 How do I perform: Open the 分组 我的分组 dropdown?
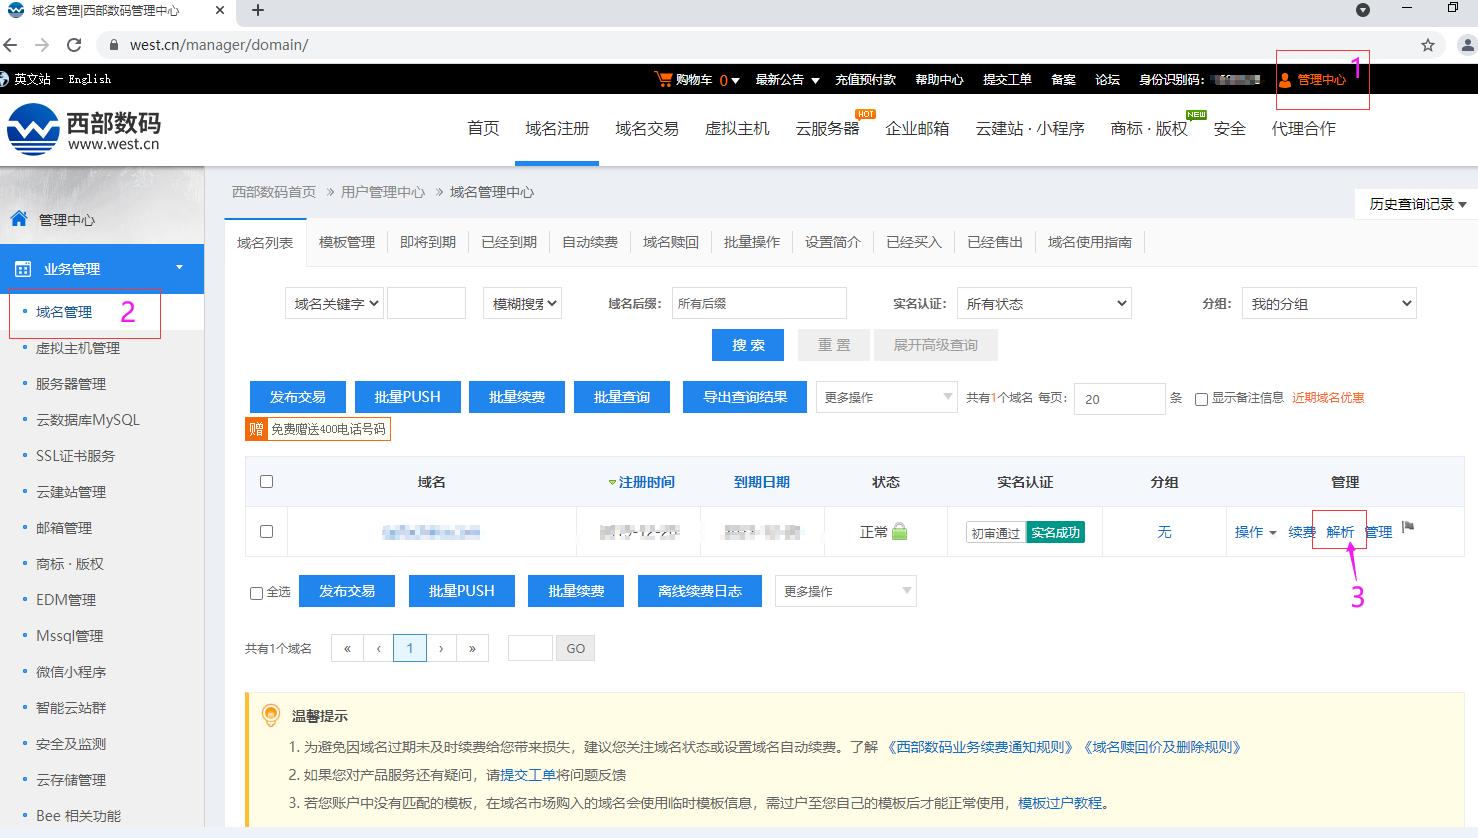(x=1329, y=303)
